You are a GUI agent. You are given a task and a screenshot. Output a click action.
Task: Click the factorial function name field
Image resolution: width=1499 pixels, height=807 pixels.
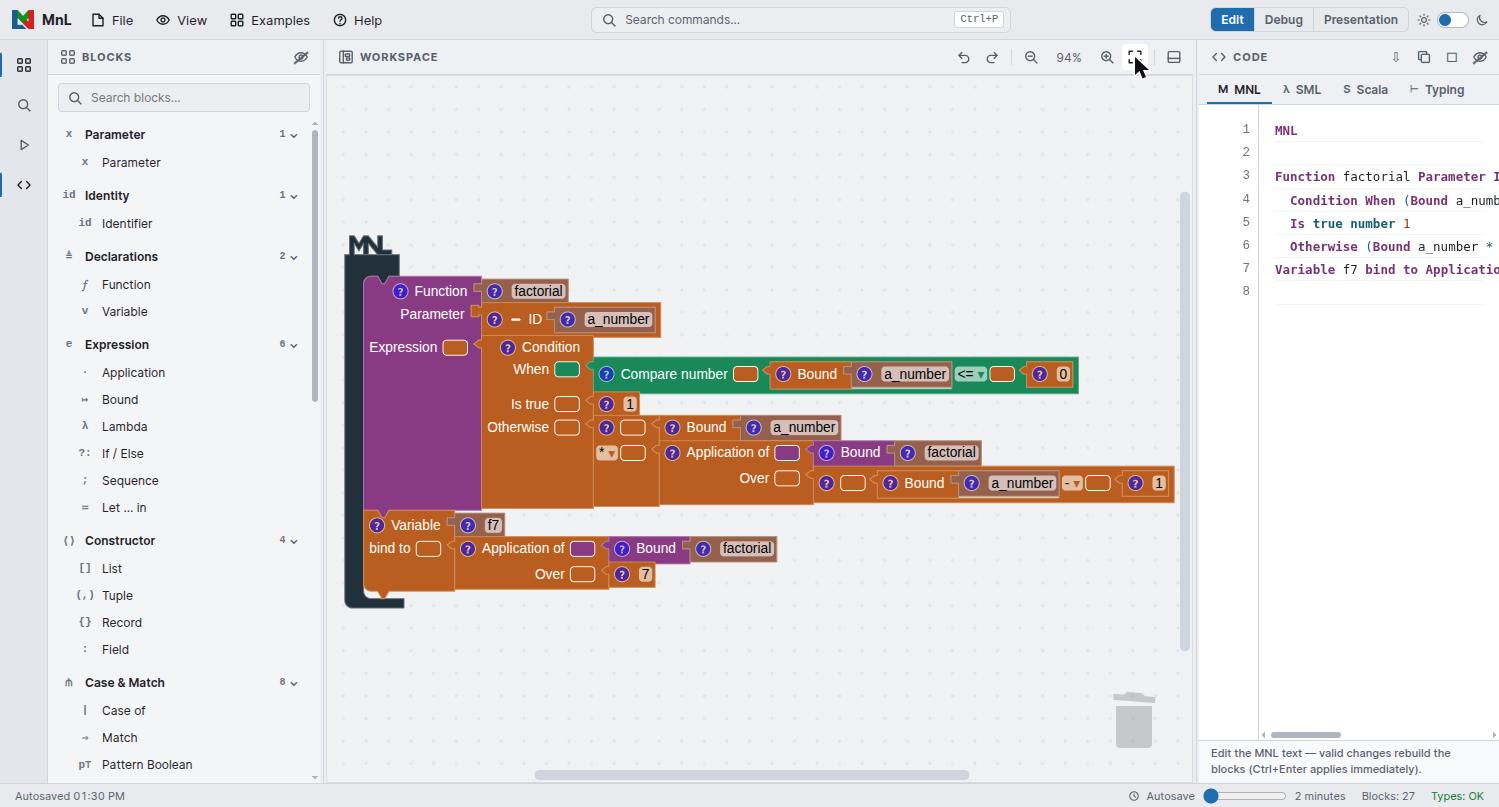[538, 291]
